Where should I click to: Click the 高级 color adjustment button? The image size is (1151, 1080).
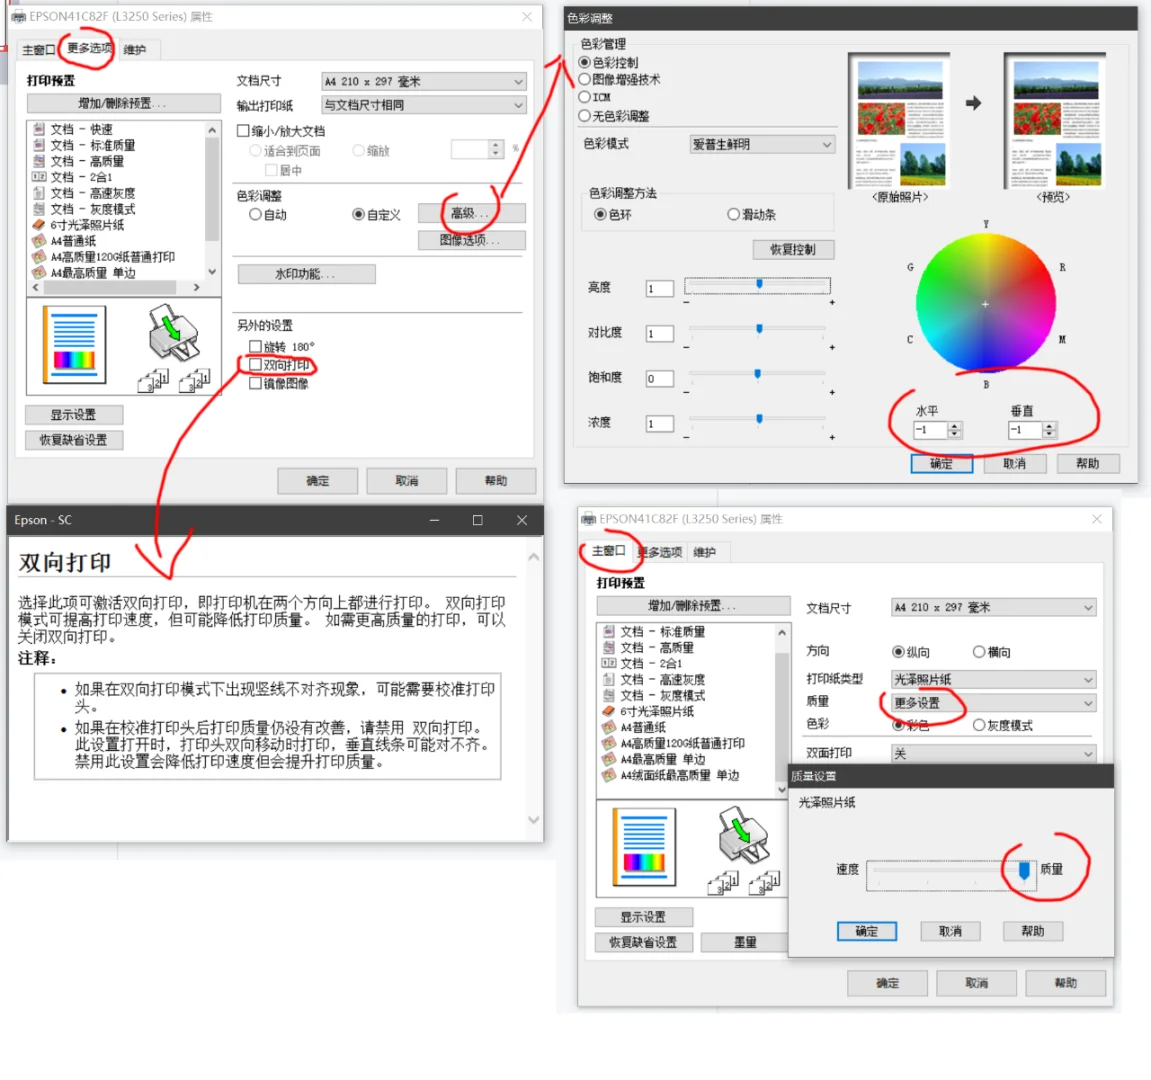[x=472, y=213]
